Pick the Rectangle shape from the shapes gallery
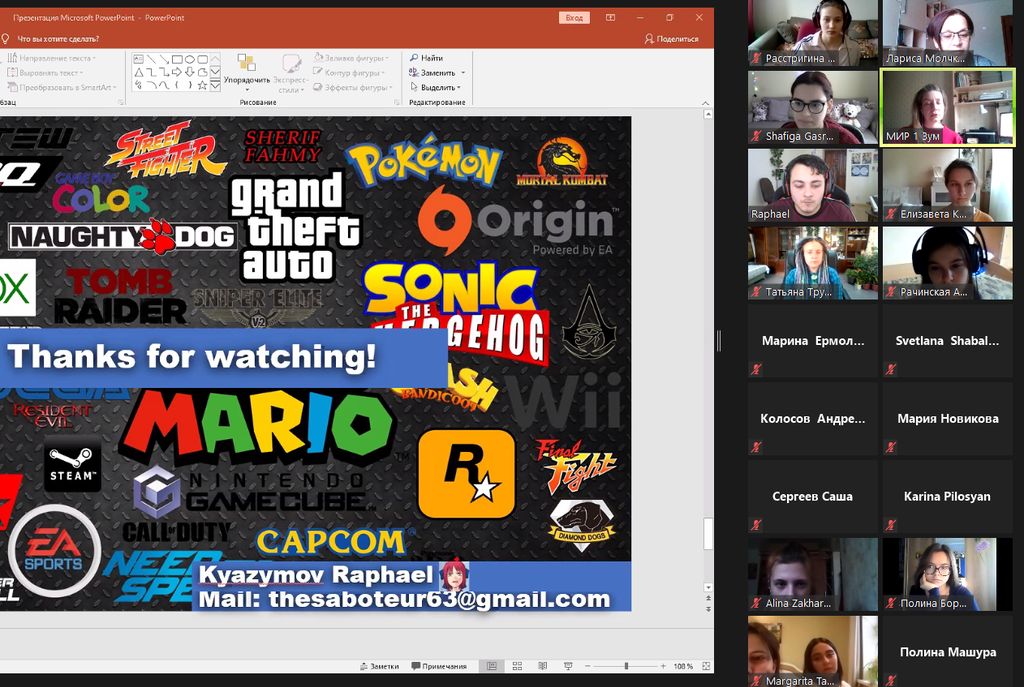The height and width of the screenshot is (687, 1024). 178,59
